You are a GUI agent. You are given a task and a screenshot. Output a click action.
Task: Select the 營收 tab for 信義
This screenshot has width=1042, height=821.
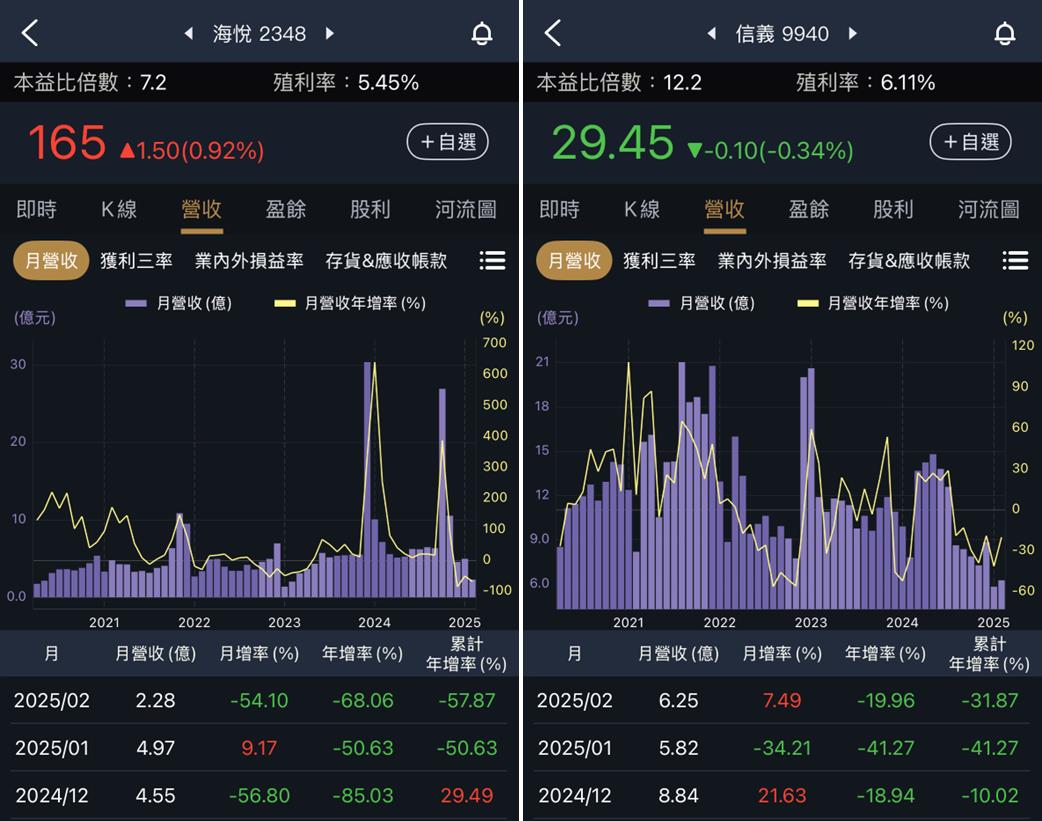[x=725, y=209]
